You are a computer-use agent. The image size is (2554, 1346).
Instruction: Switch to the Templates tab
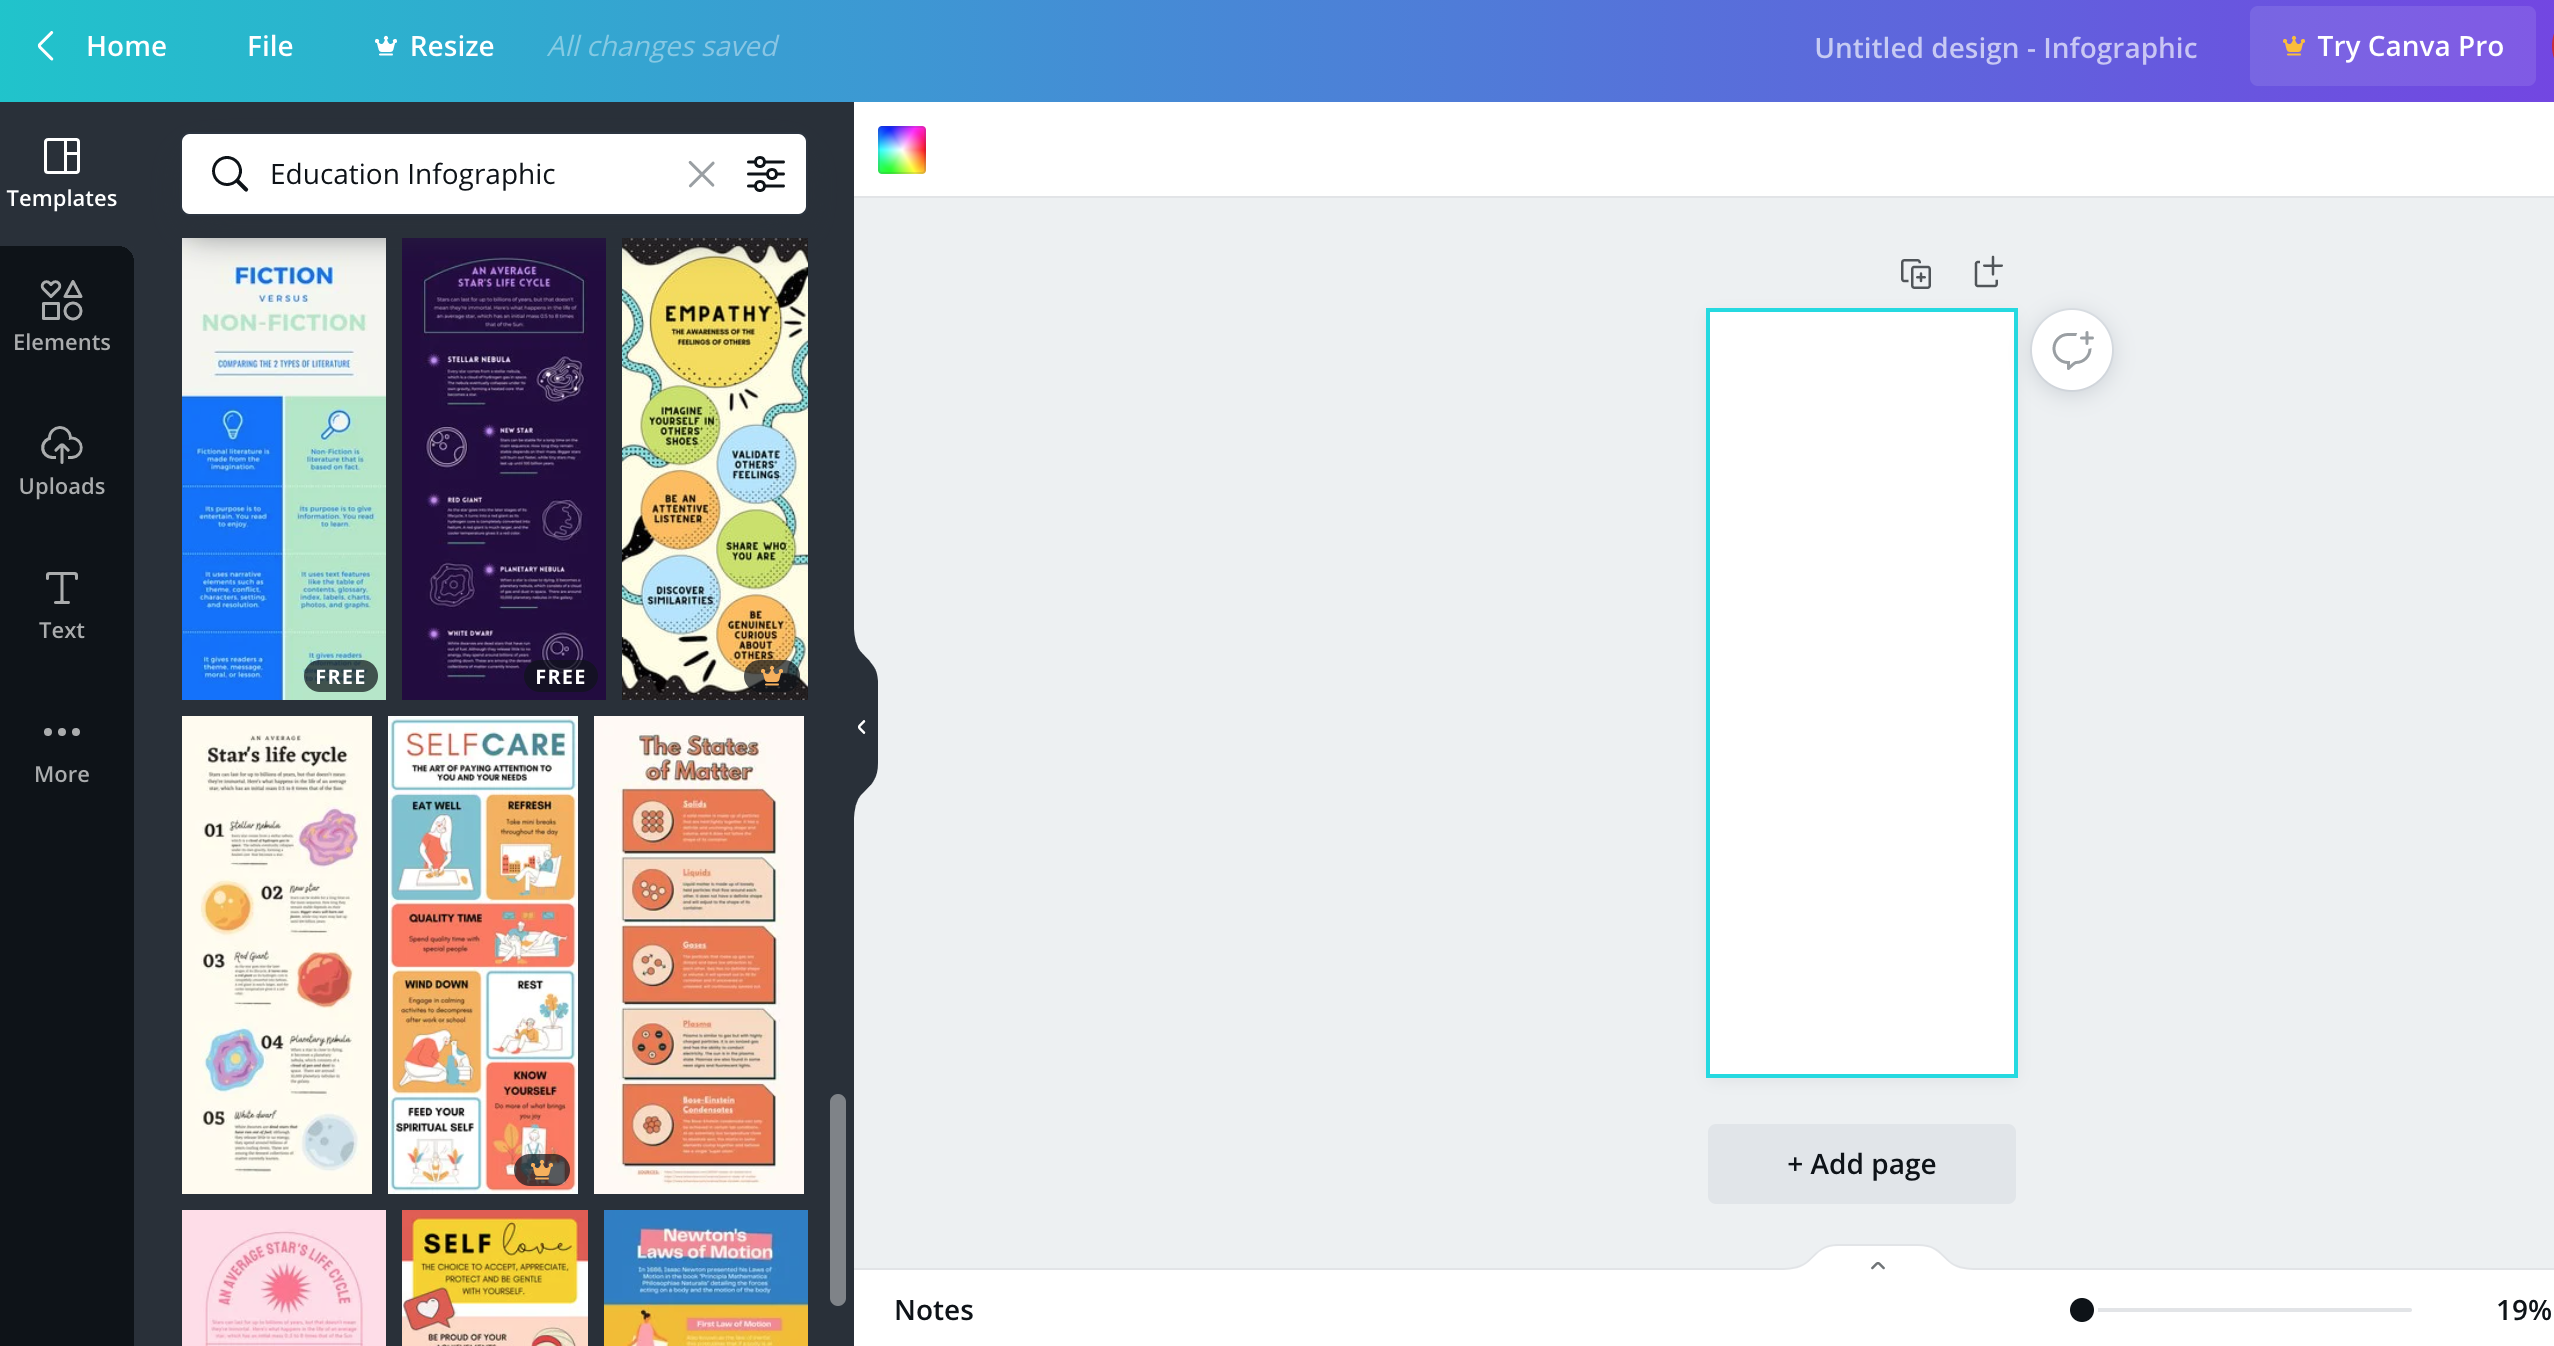pos(61,172)
